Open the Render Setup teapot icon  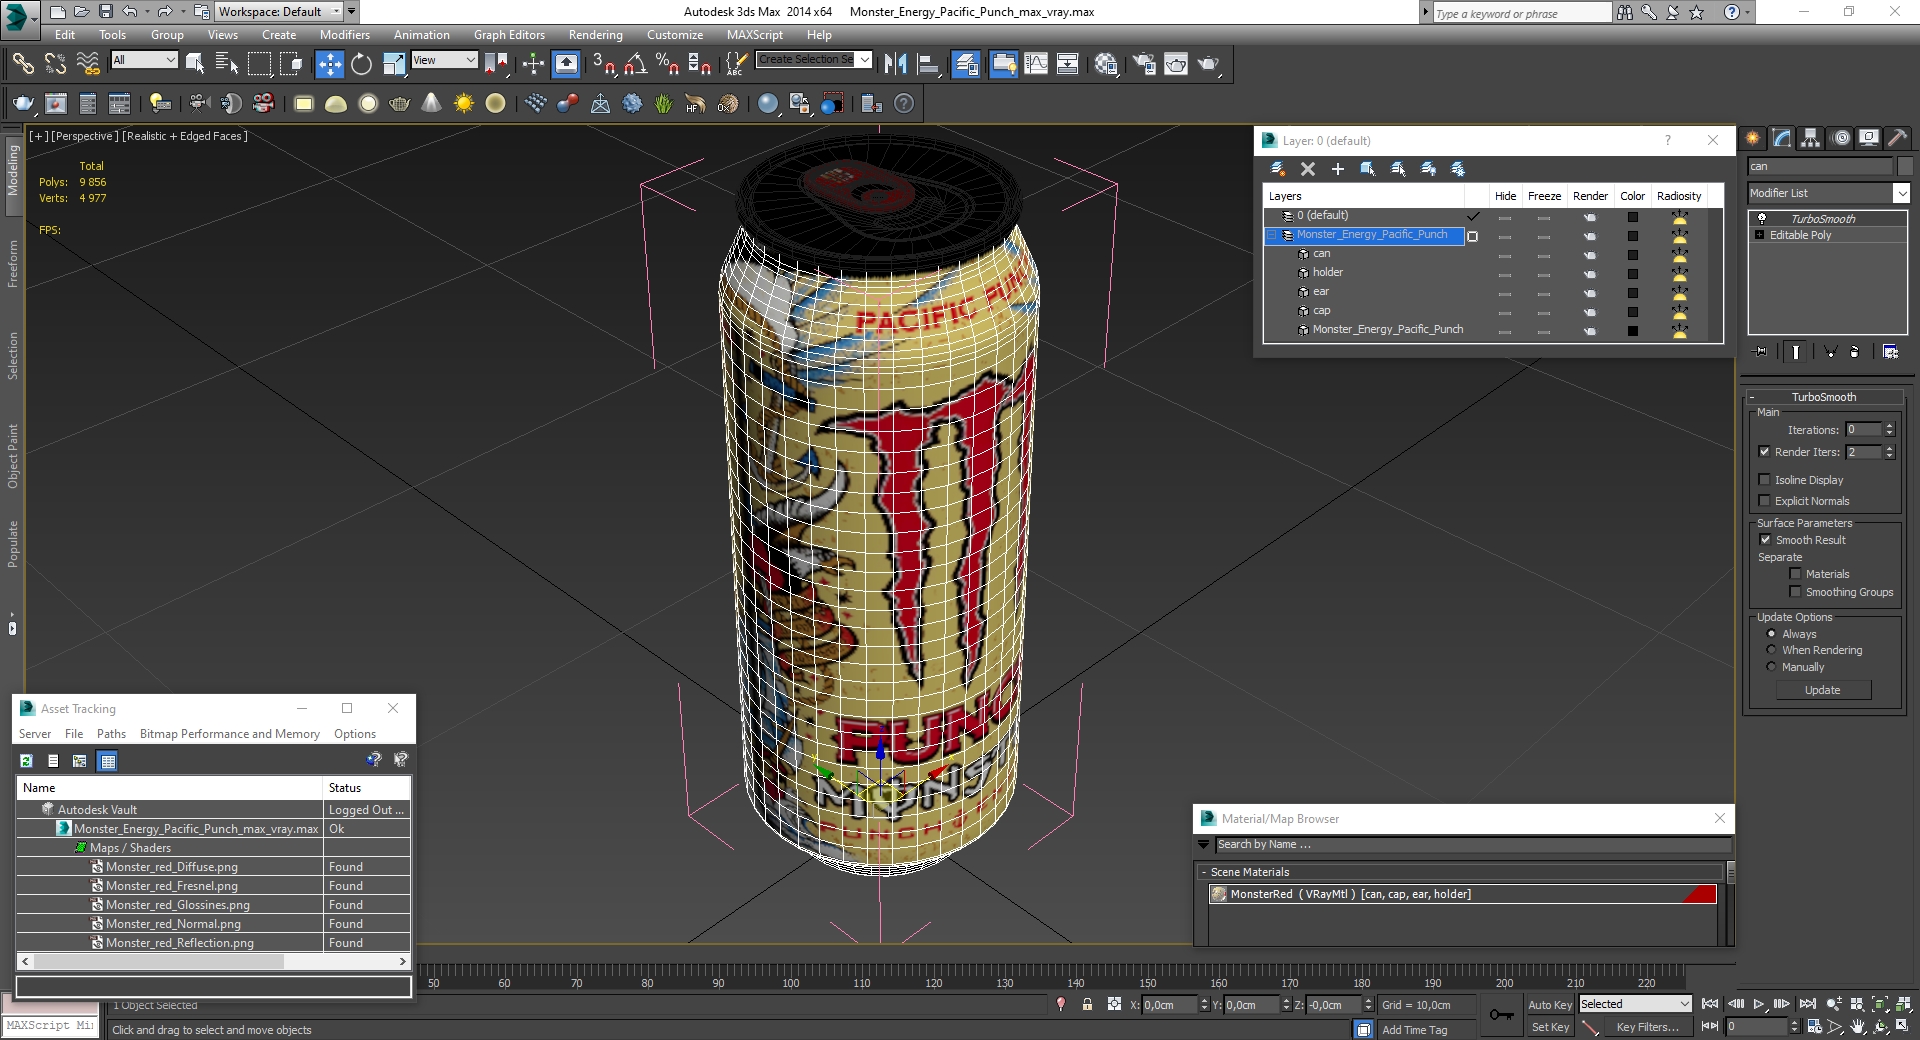coord(1144,64)
